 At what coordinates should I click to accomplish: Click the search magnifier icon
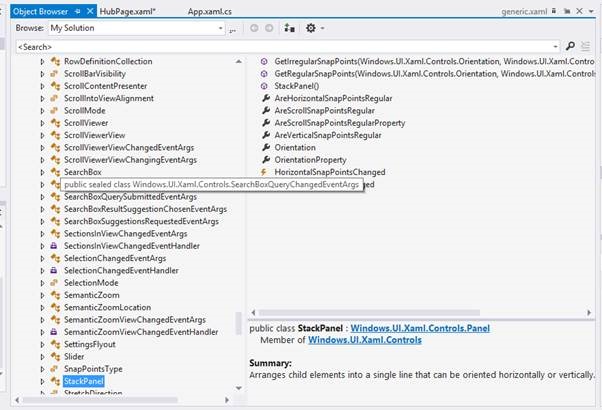pyautogui.click(x=570, y=46)
